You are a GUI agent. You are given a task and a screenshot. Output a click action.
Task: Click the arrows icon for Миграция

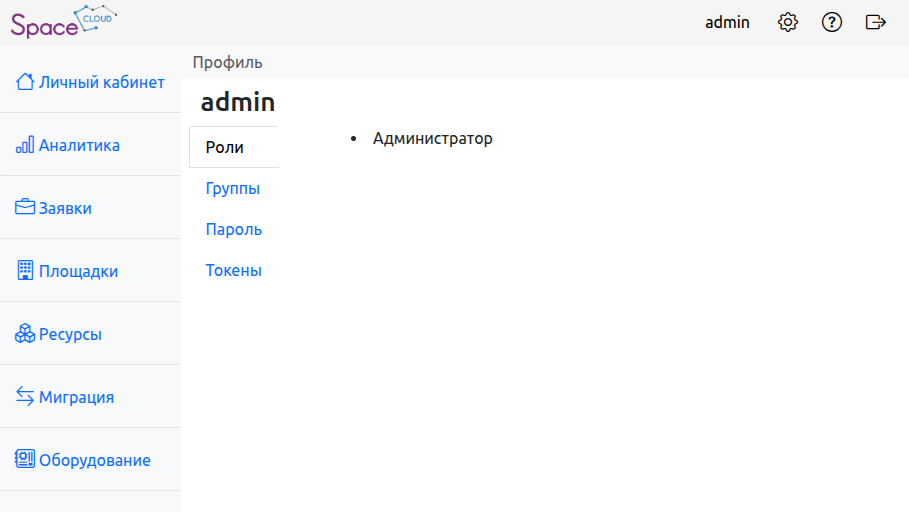[x=25, y=396]
